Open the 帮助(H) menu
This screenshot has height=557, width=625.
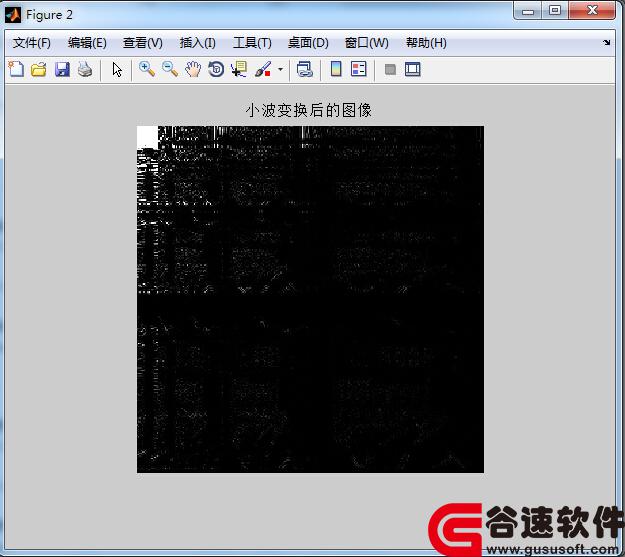coord(426,43)
